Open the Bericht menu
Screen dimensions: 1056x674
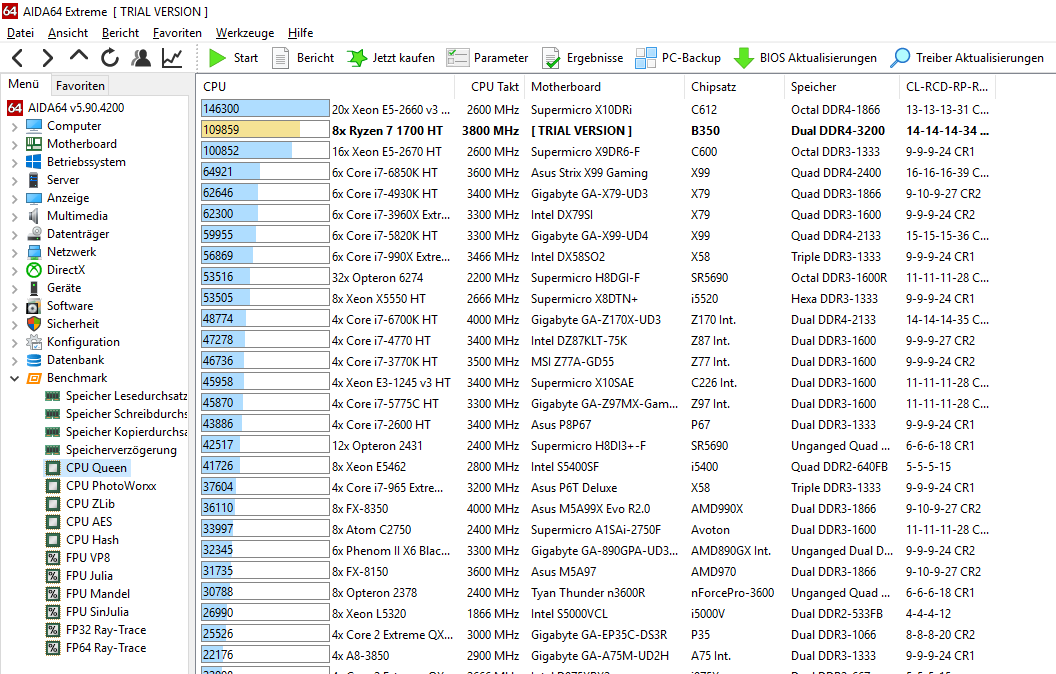120,32
